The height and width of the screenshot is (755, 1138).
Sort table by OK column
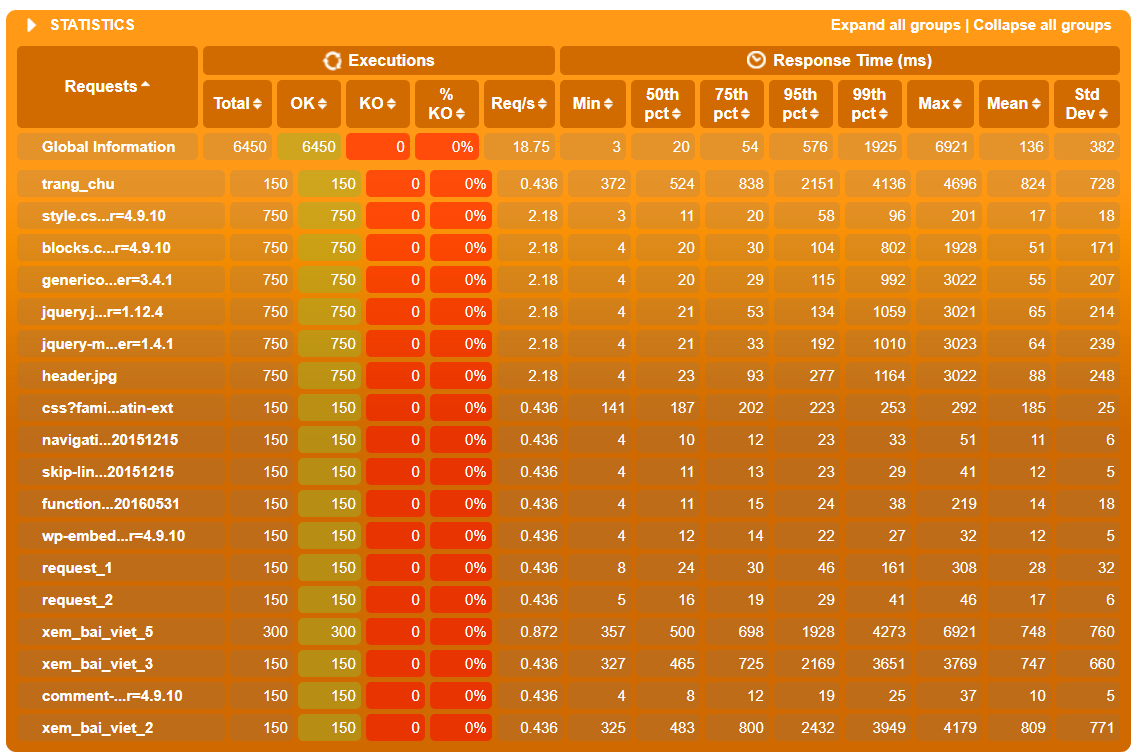pos(308,104)
